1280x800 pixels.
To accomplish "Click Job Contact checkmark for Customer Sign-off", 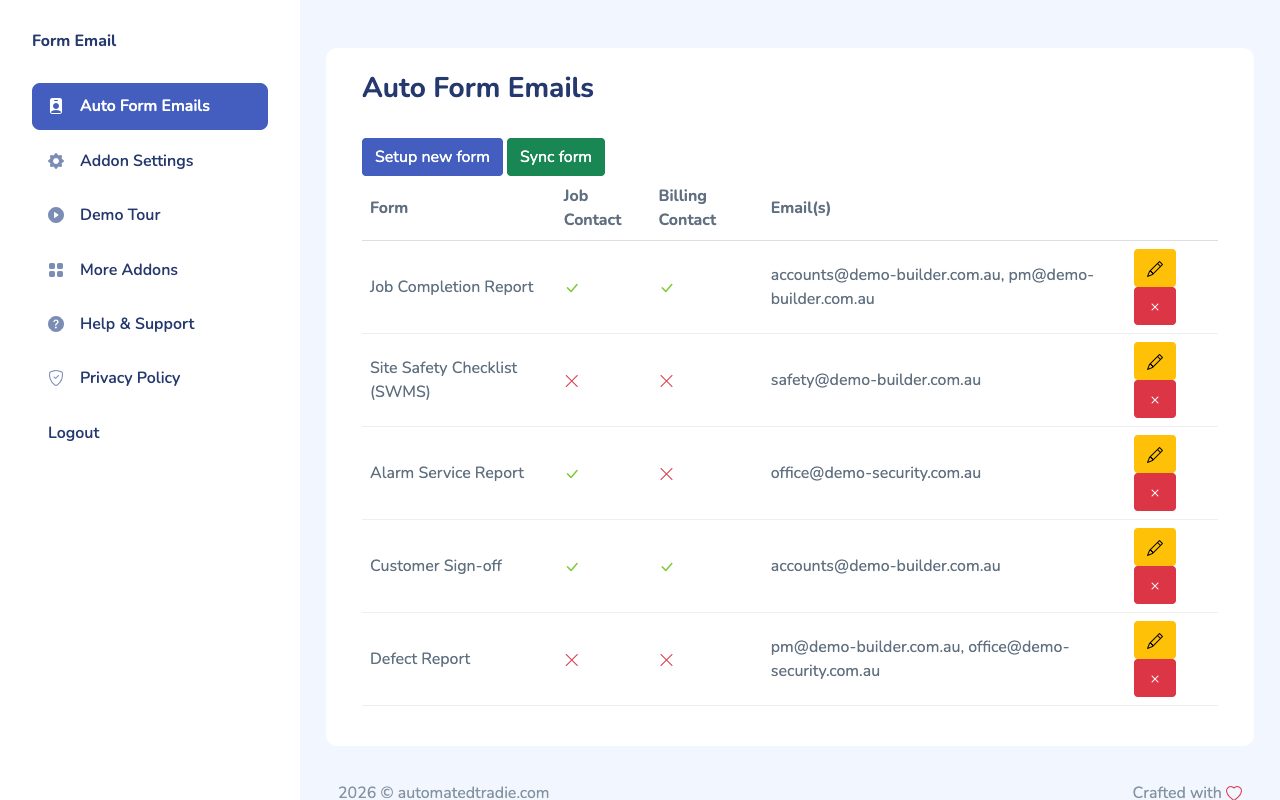I will 572,567.
